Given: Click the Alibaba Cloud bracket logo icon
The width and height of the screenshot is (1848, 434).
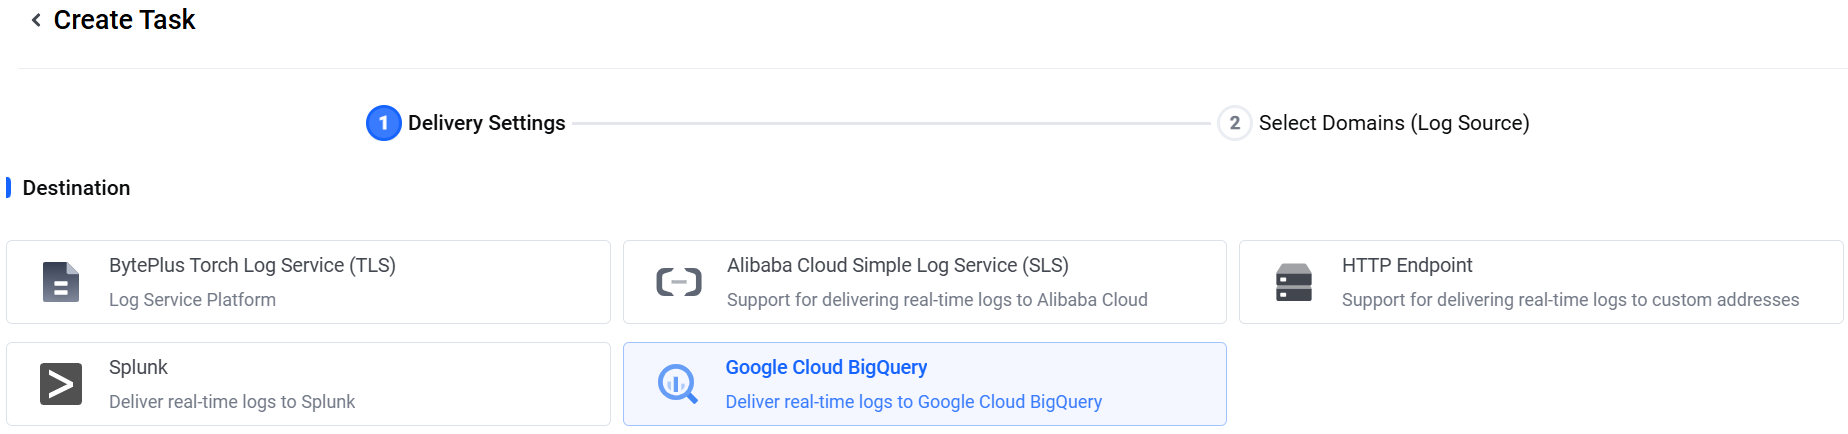Looking at the screenshot, I should pyautogui.click(x=679, y=282).
